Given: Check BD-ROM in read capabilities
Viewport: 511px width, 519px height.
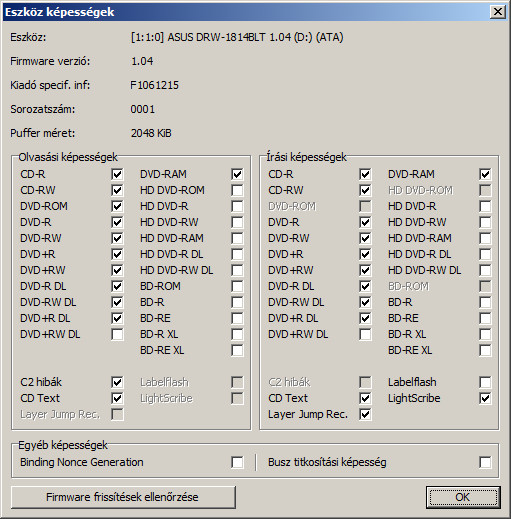Looking at the screenshot, I should [x=237, y=286].
